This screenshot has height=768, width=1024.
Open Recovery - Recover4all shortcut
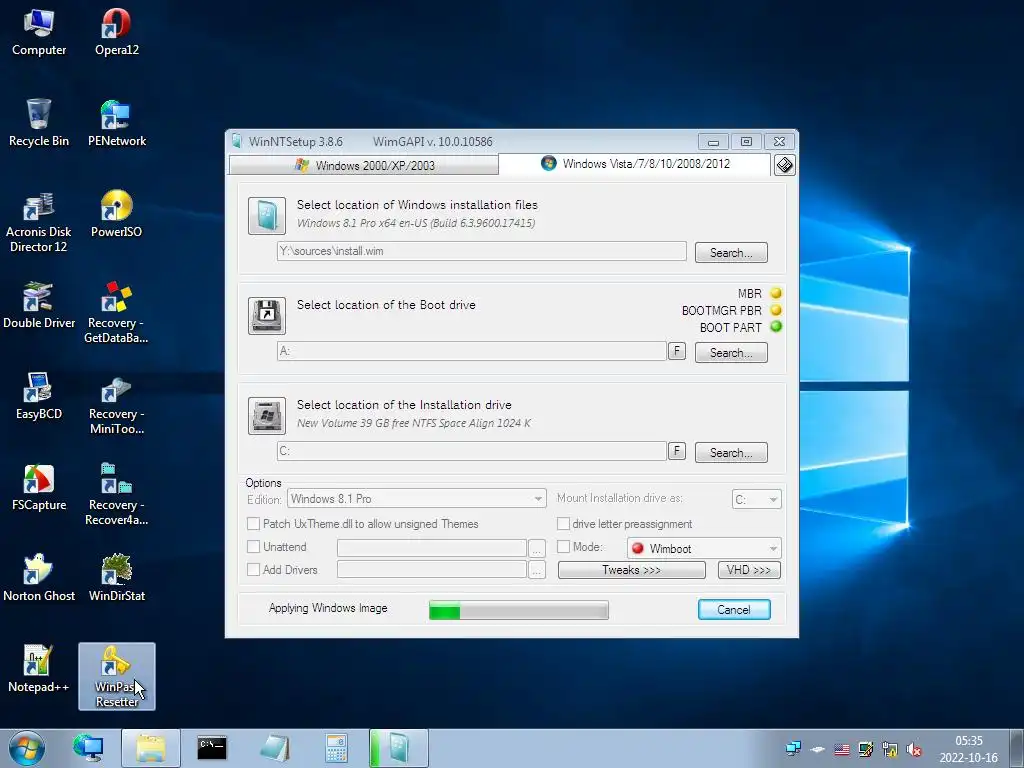pyautogui.click(x=116, y=495)
